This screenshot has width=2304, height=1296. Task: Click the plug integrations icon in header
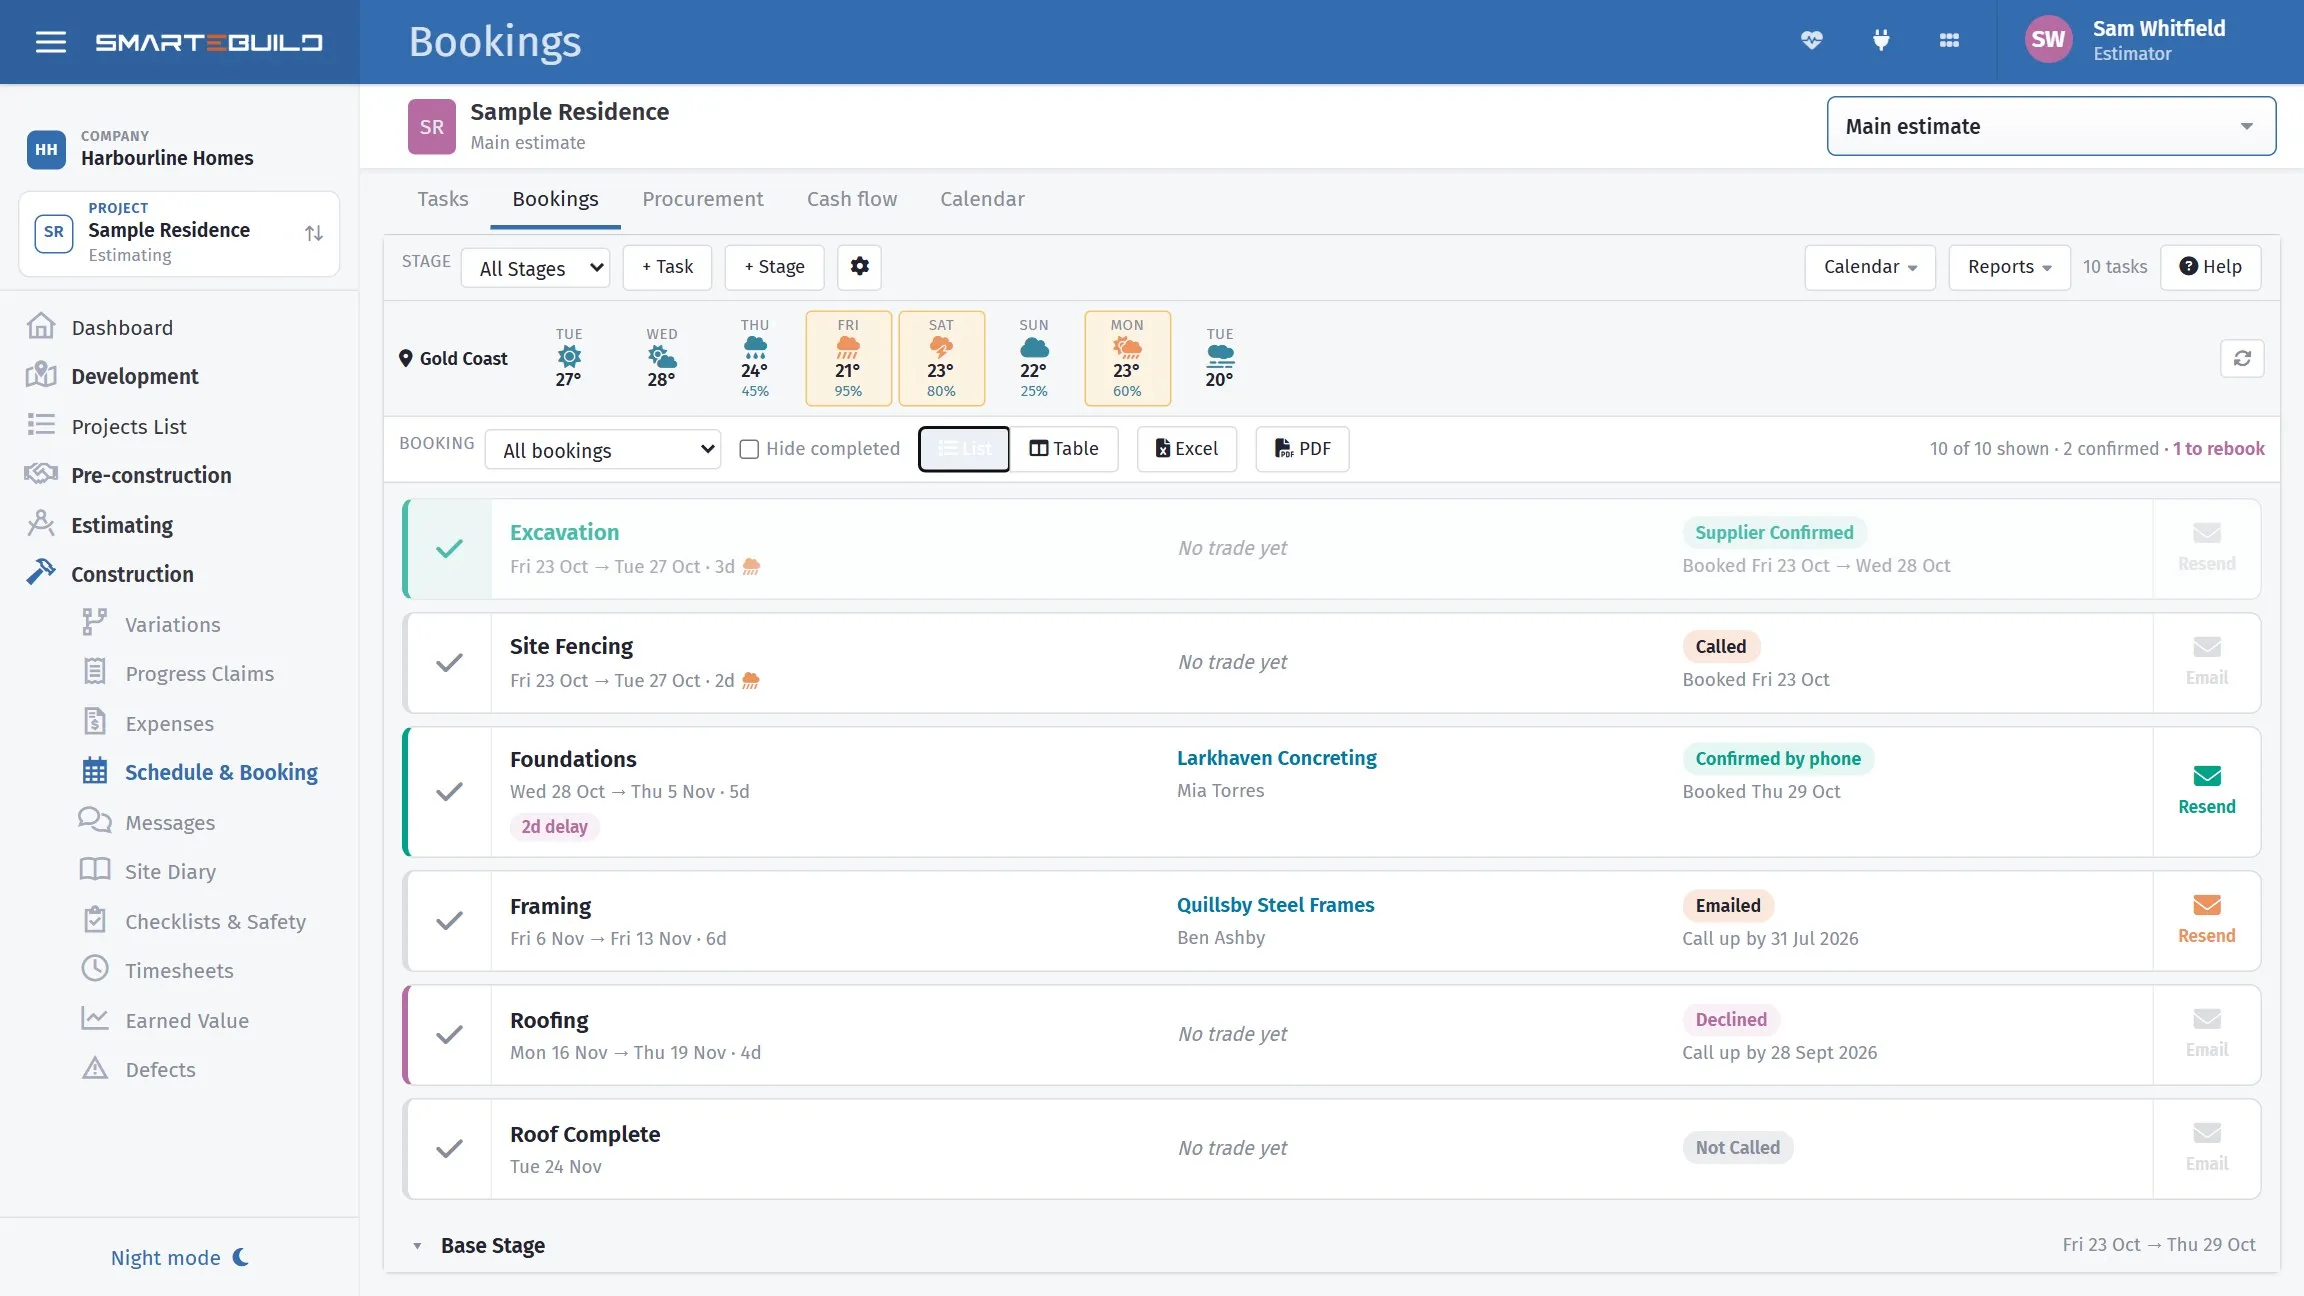click(1881, 41)
